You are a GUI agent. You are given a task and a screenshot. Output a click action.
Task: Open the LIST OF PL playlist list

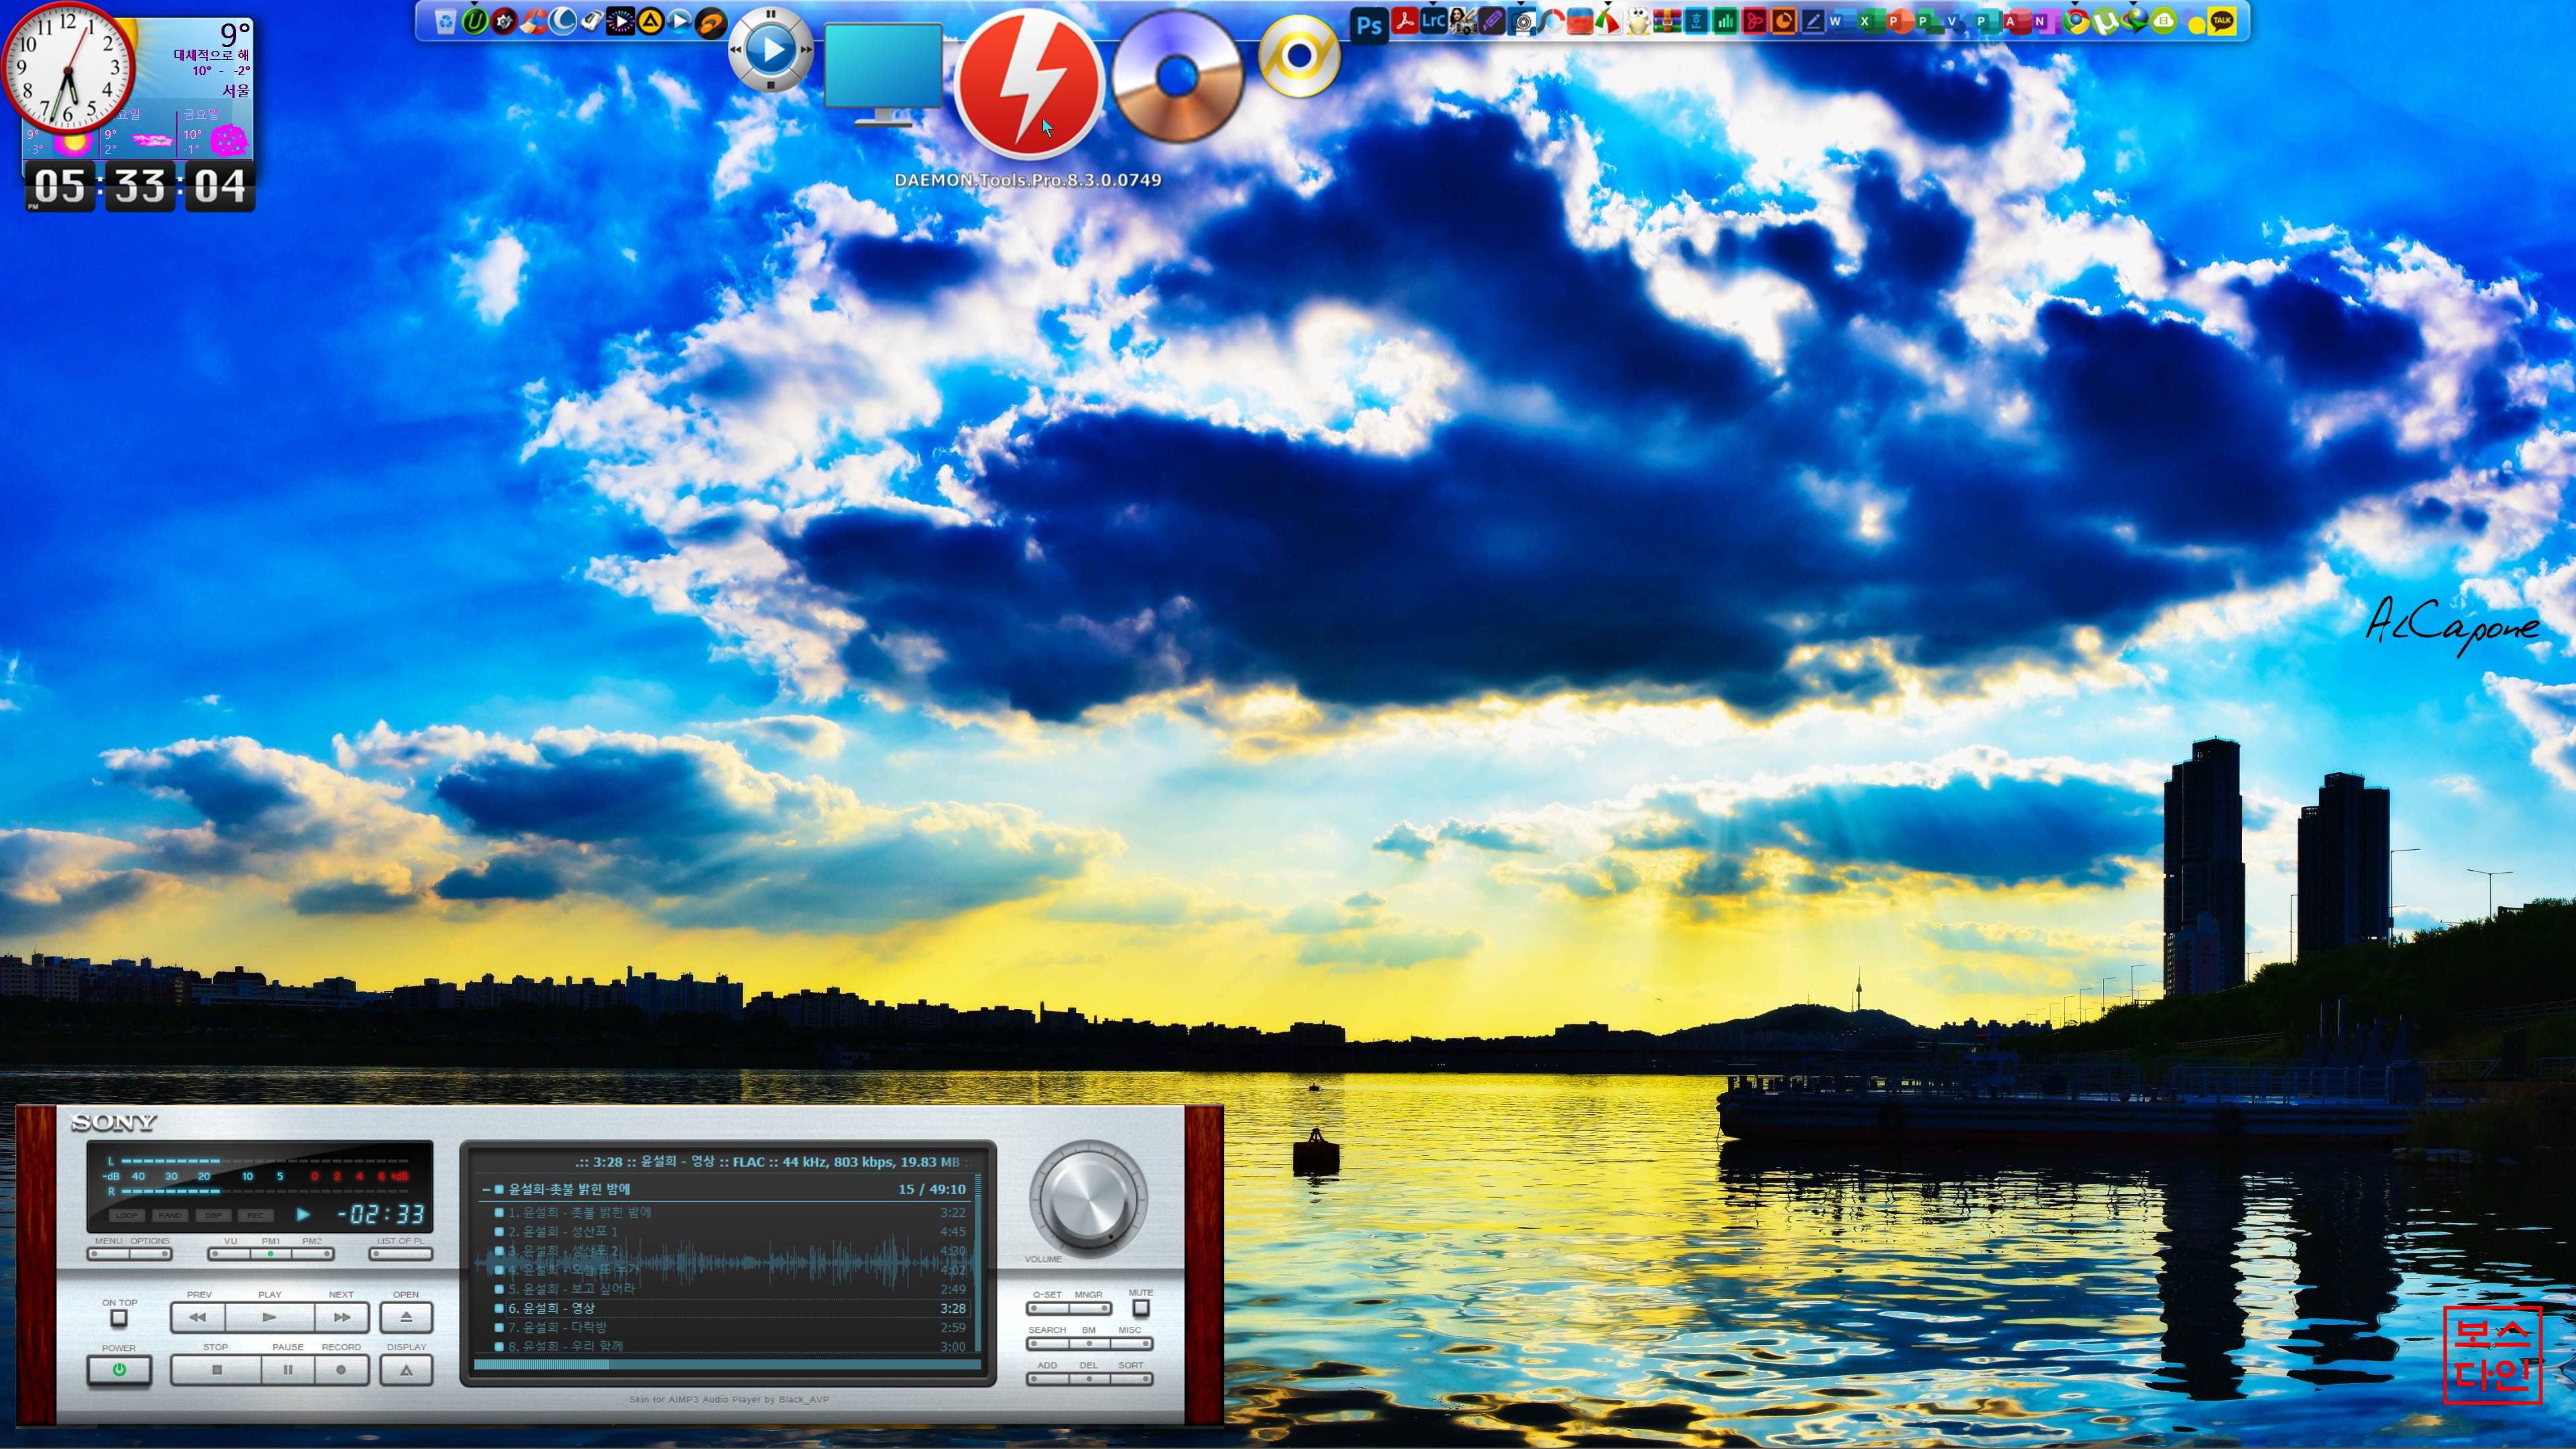(401, 1254)
